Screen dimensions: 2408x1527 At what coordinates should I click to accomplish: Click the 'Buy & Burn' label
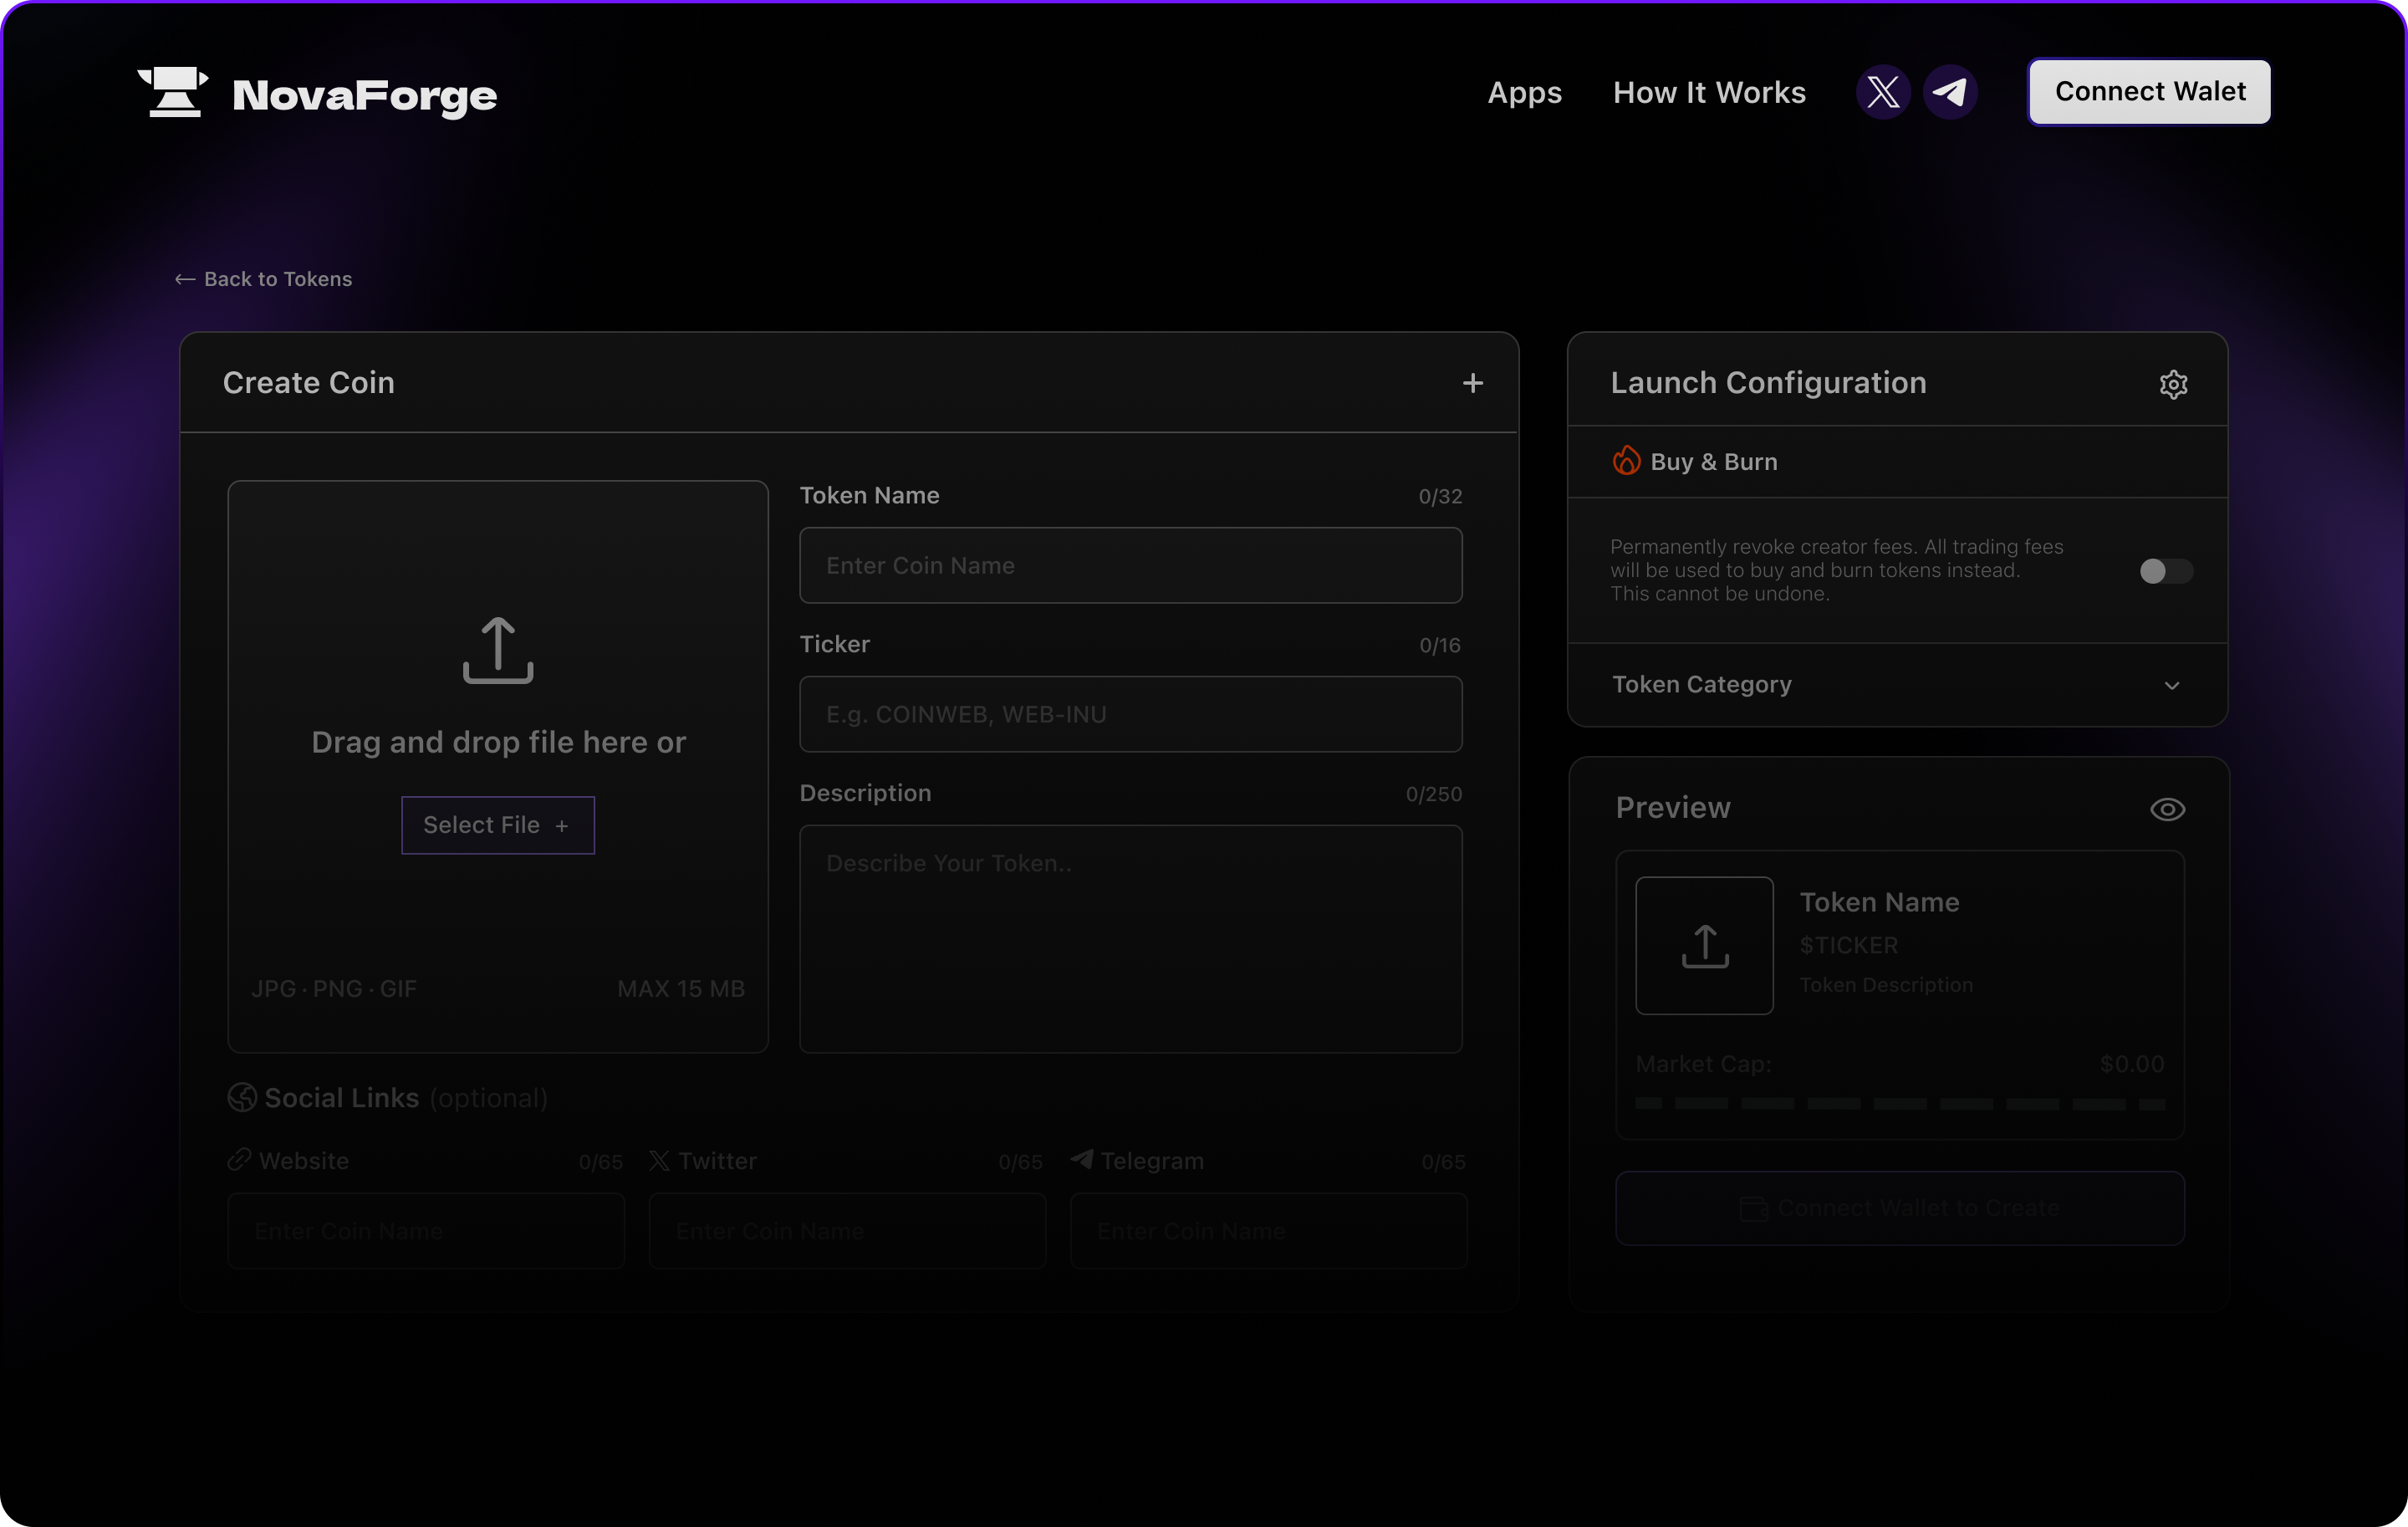click(1714, 462)
